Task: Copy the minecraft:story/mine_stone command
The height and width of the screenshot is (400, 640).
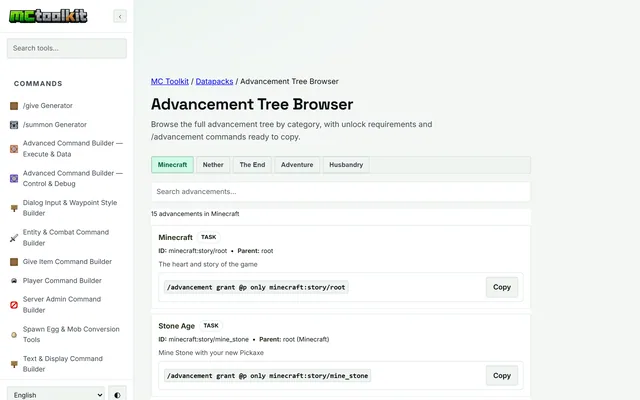Action: pos(502,376)
